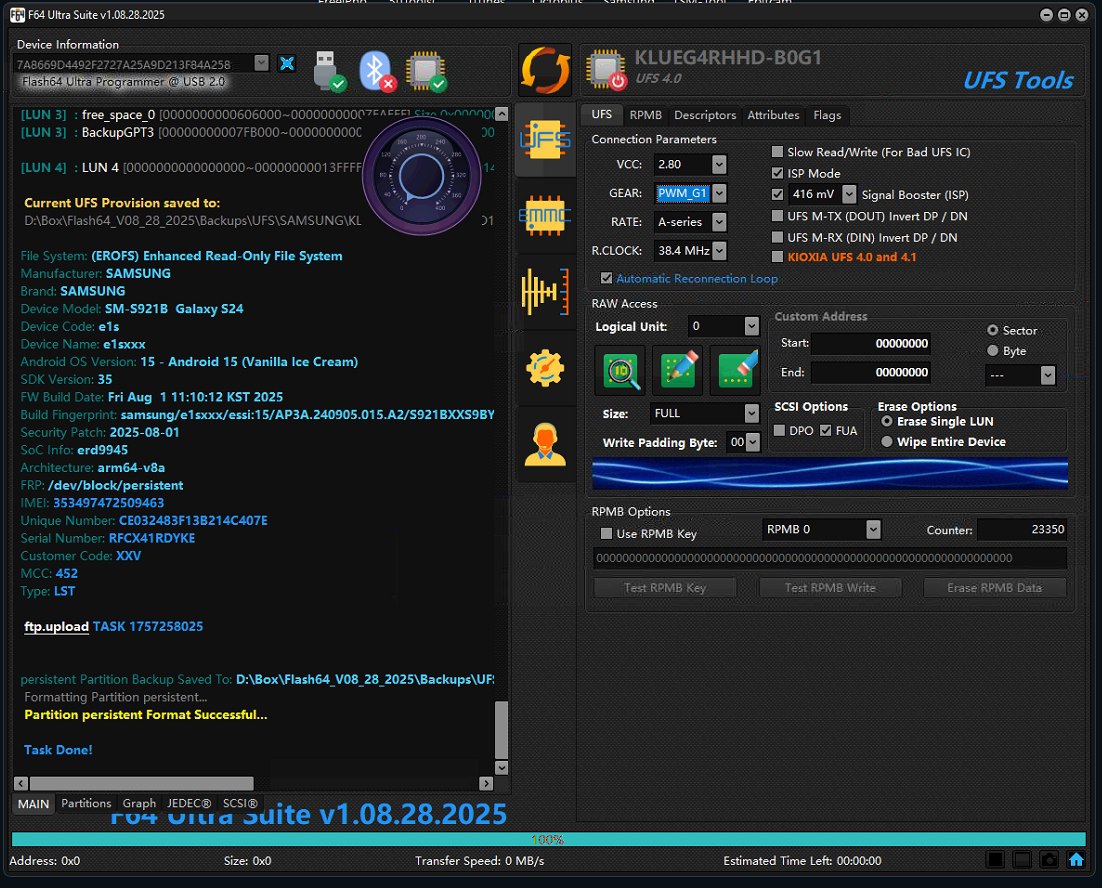Switch to the Attributes tab
The height and width of the screenshot is (888, 1102).
(773, 115)
